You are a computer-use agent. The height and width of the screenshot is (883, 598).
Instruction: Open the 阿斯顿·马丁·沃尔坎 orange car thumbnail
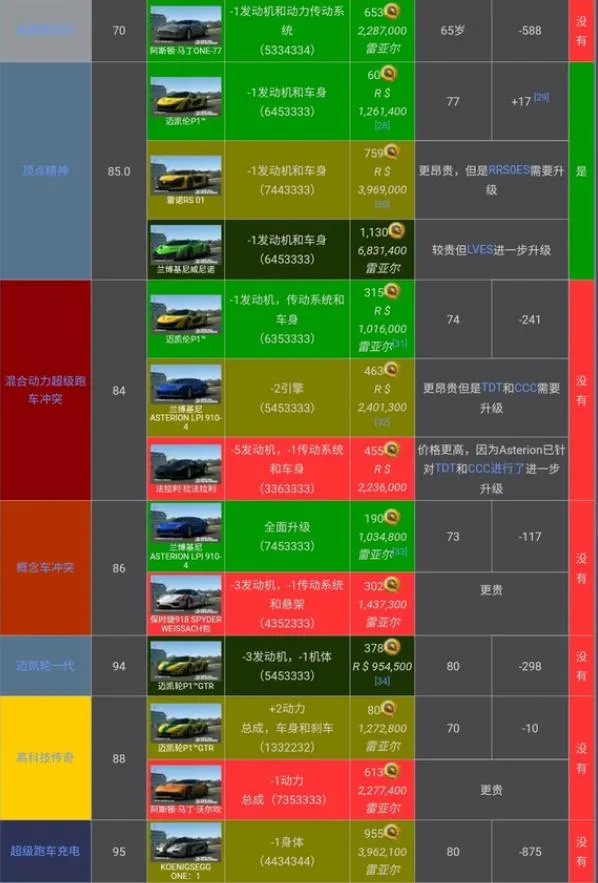coord(186,784)
